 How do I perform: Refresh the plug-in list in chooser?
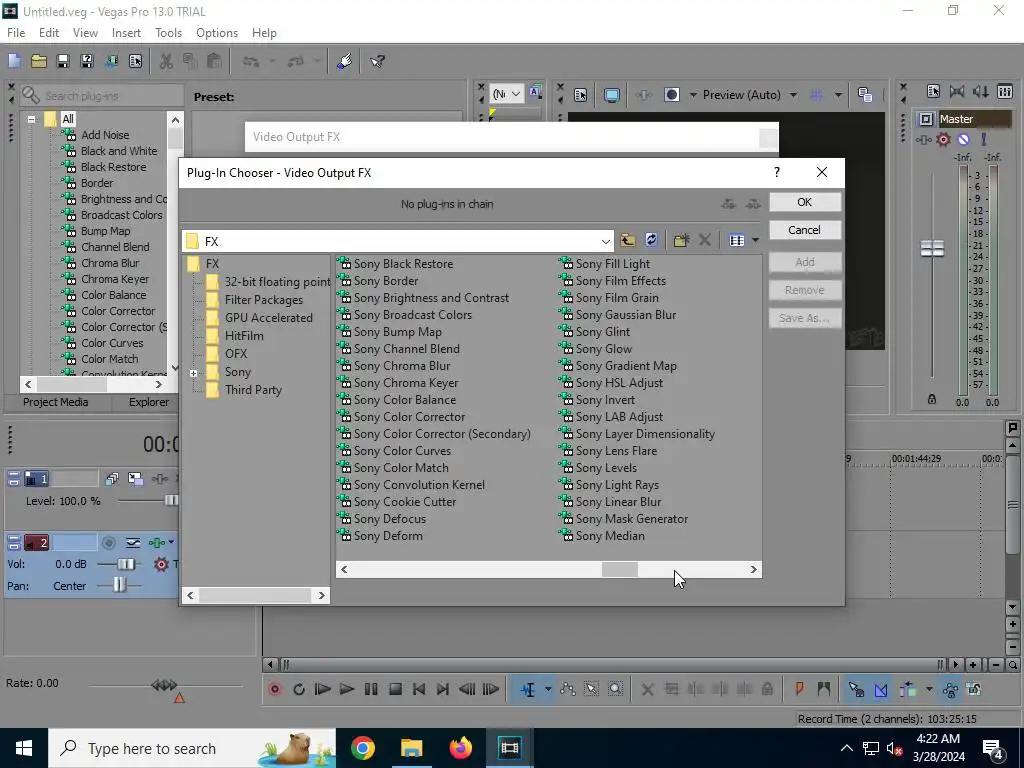(x=651, y=240)
